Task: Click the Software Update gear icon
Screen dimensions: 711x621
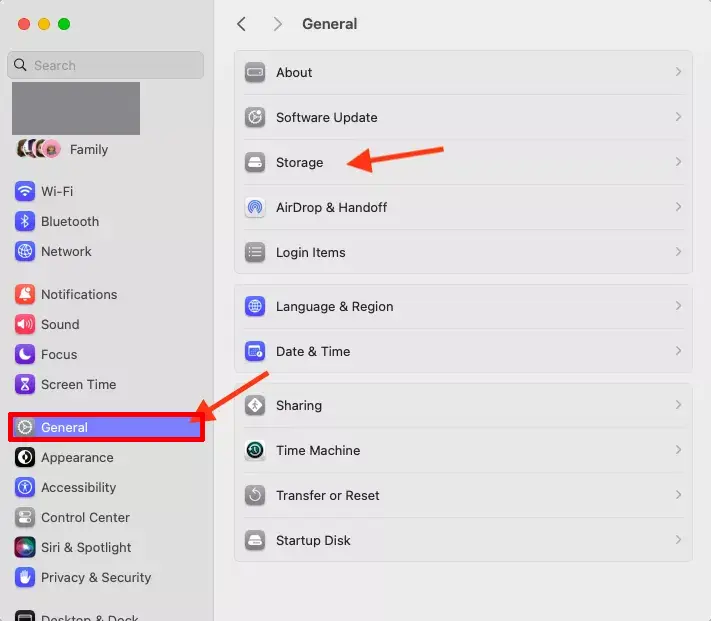Action: point(255,117)
